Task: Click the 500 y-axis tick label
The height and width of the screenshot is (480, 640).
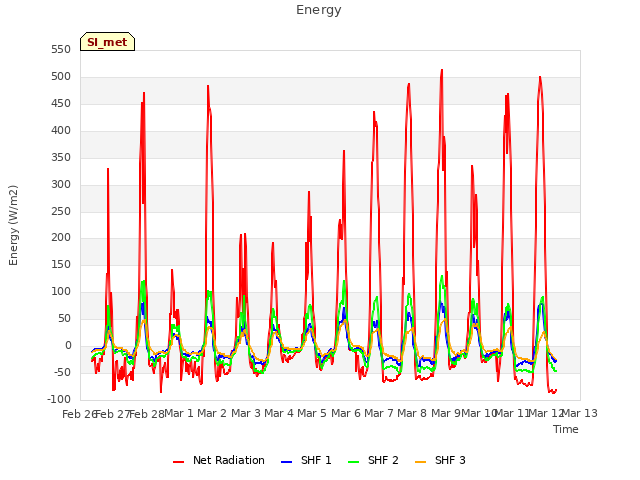Action: [61, 77]
